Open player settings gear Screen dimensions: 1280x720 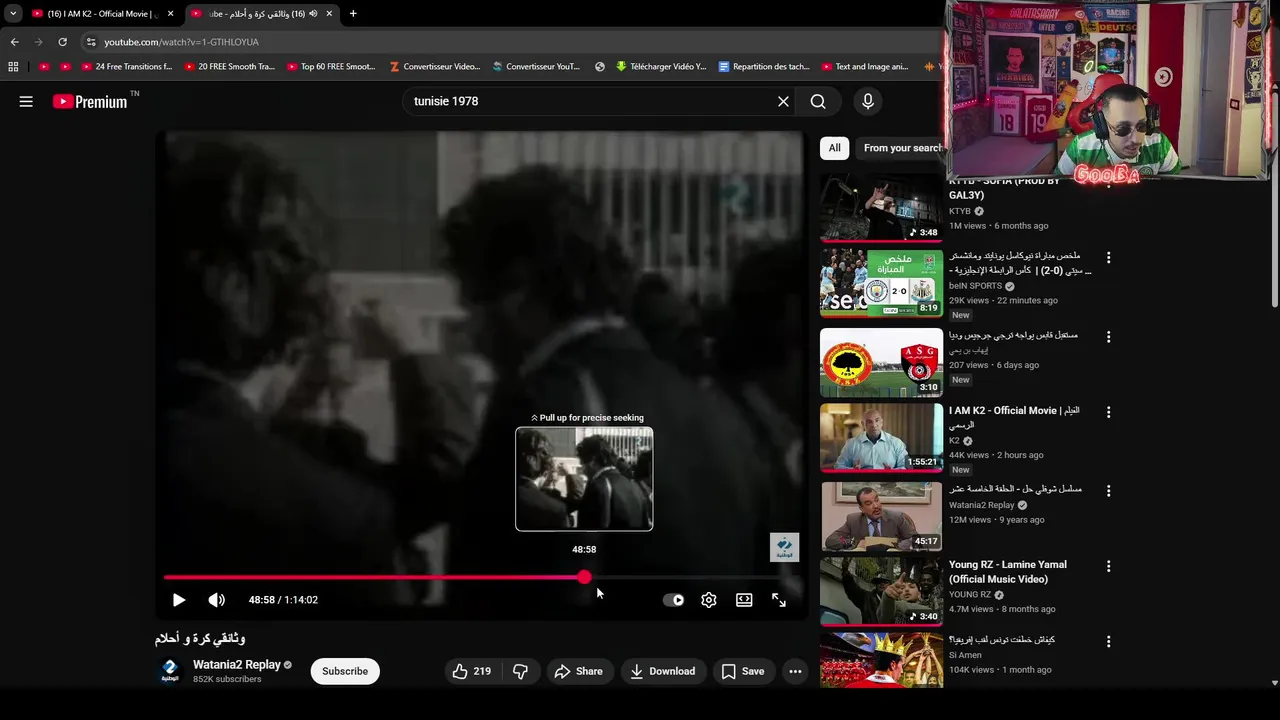pos(708,600)
